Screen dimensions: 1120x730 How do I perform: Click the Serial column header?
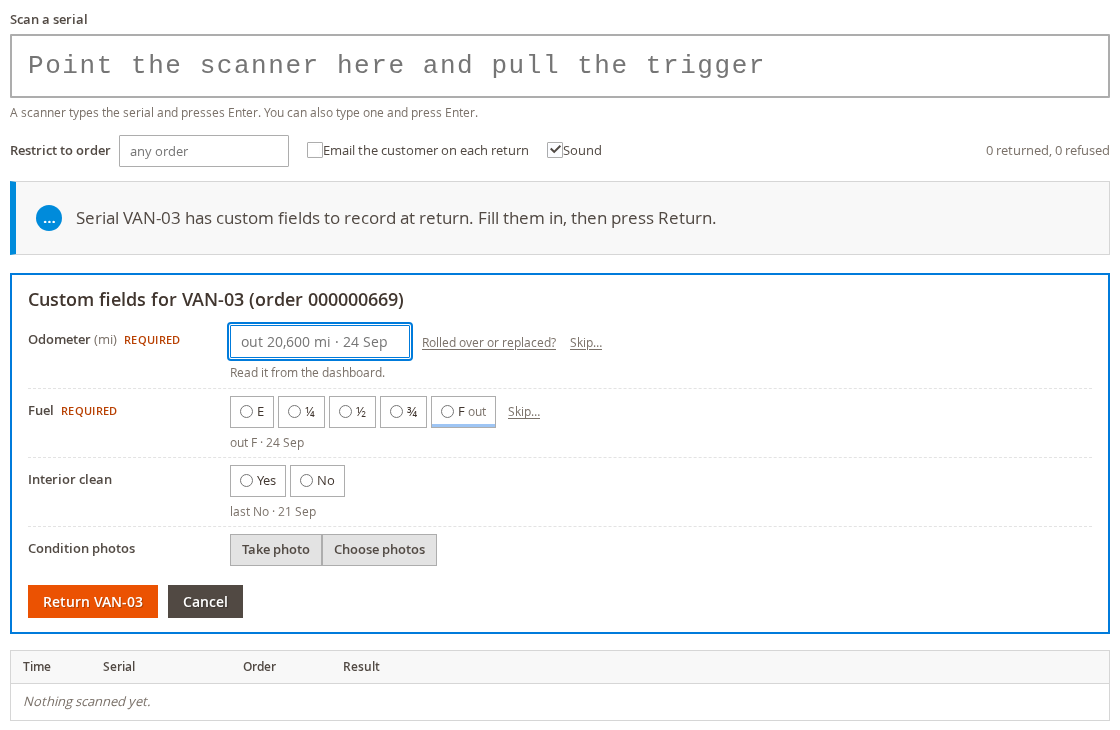point(119,666)
